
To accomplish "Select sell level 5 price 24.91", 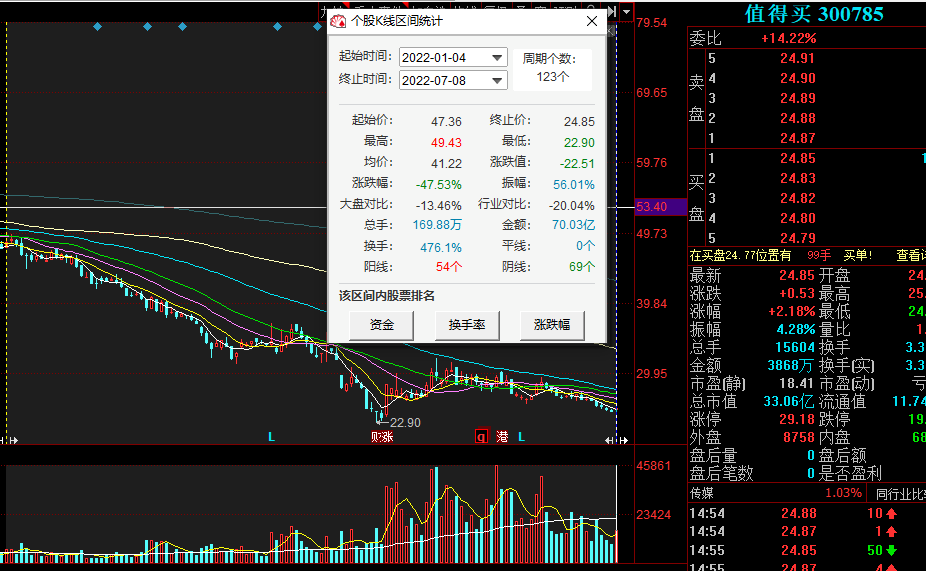I will point(797,58).
